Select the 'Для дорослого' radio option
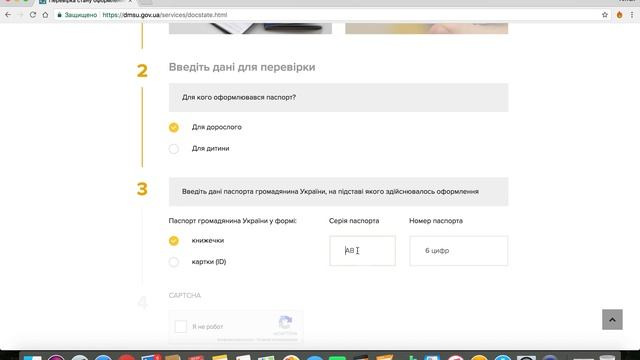Screen dimensions: 640x360 click(173, 127)
